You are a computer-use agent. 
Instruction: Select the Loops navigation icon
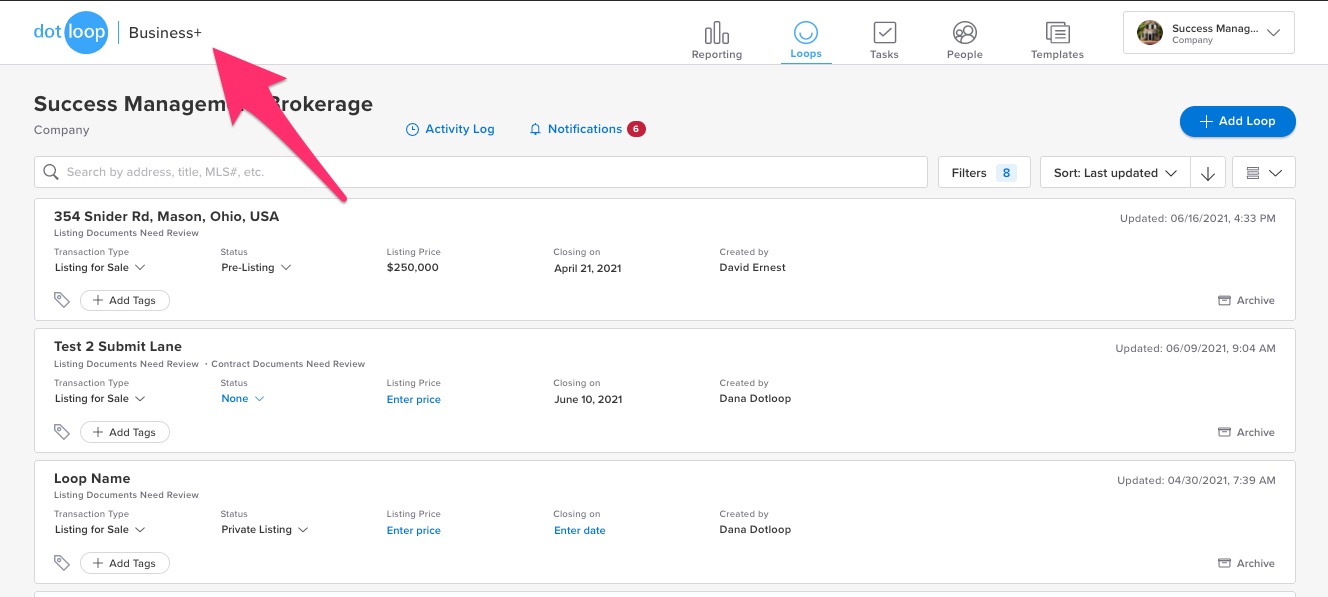click(806, 38)
